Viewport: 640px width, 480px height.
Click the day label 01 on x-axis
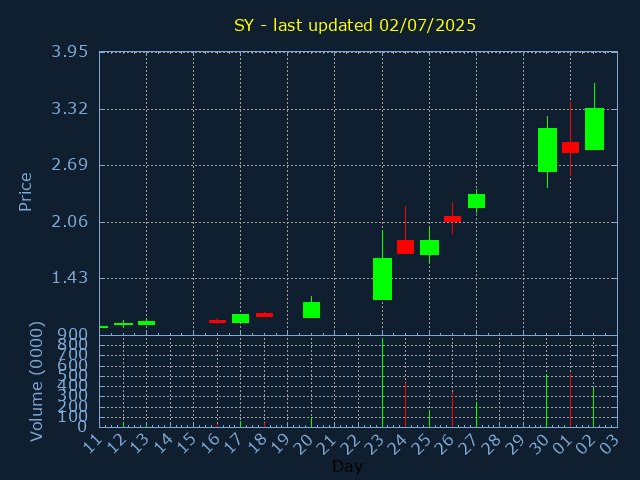pyautogui.click(x=563, y=444)
